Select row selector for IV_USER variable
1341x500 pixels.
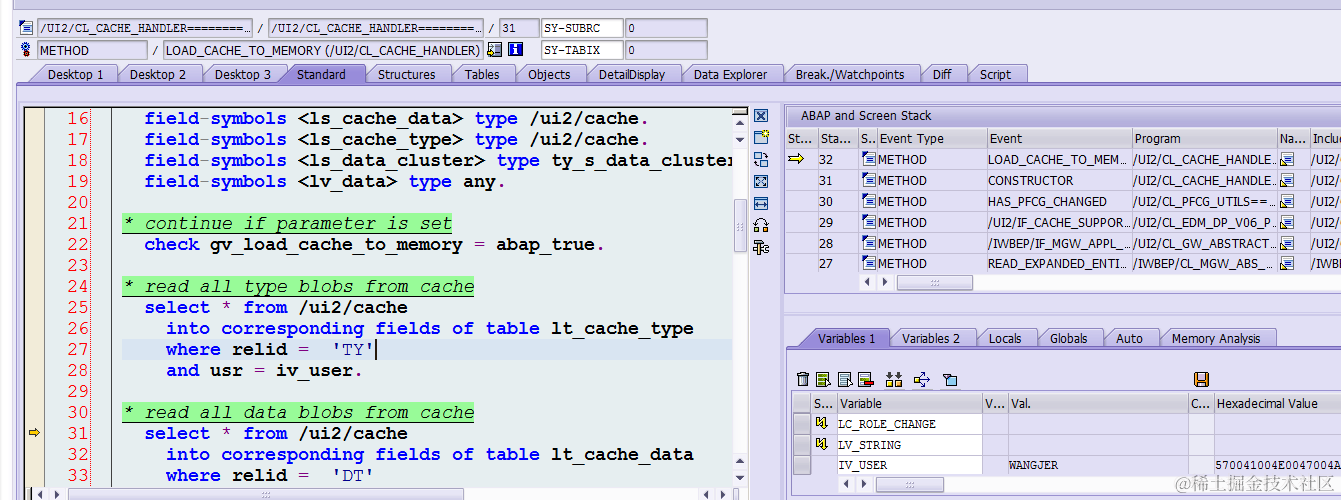point(802,465)
